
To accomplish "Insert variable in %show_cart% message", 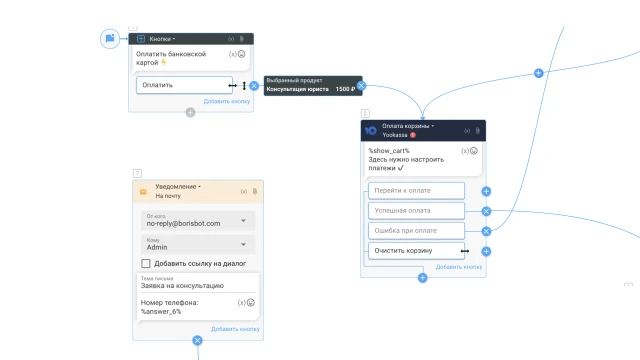I will point(464,151).
